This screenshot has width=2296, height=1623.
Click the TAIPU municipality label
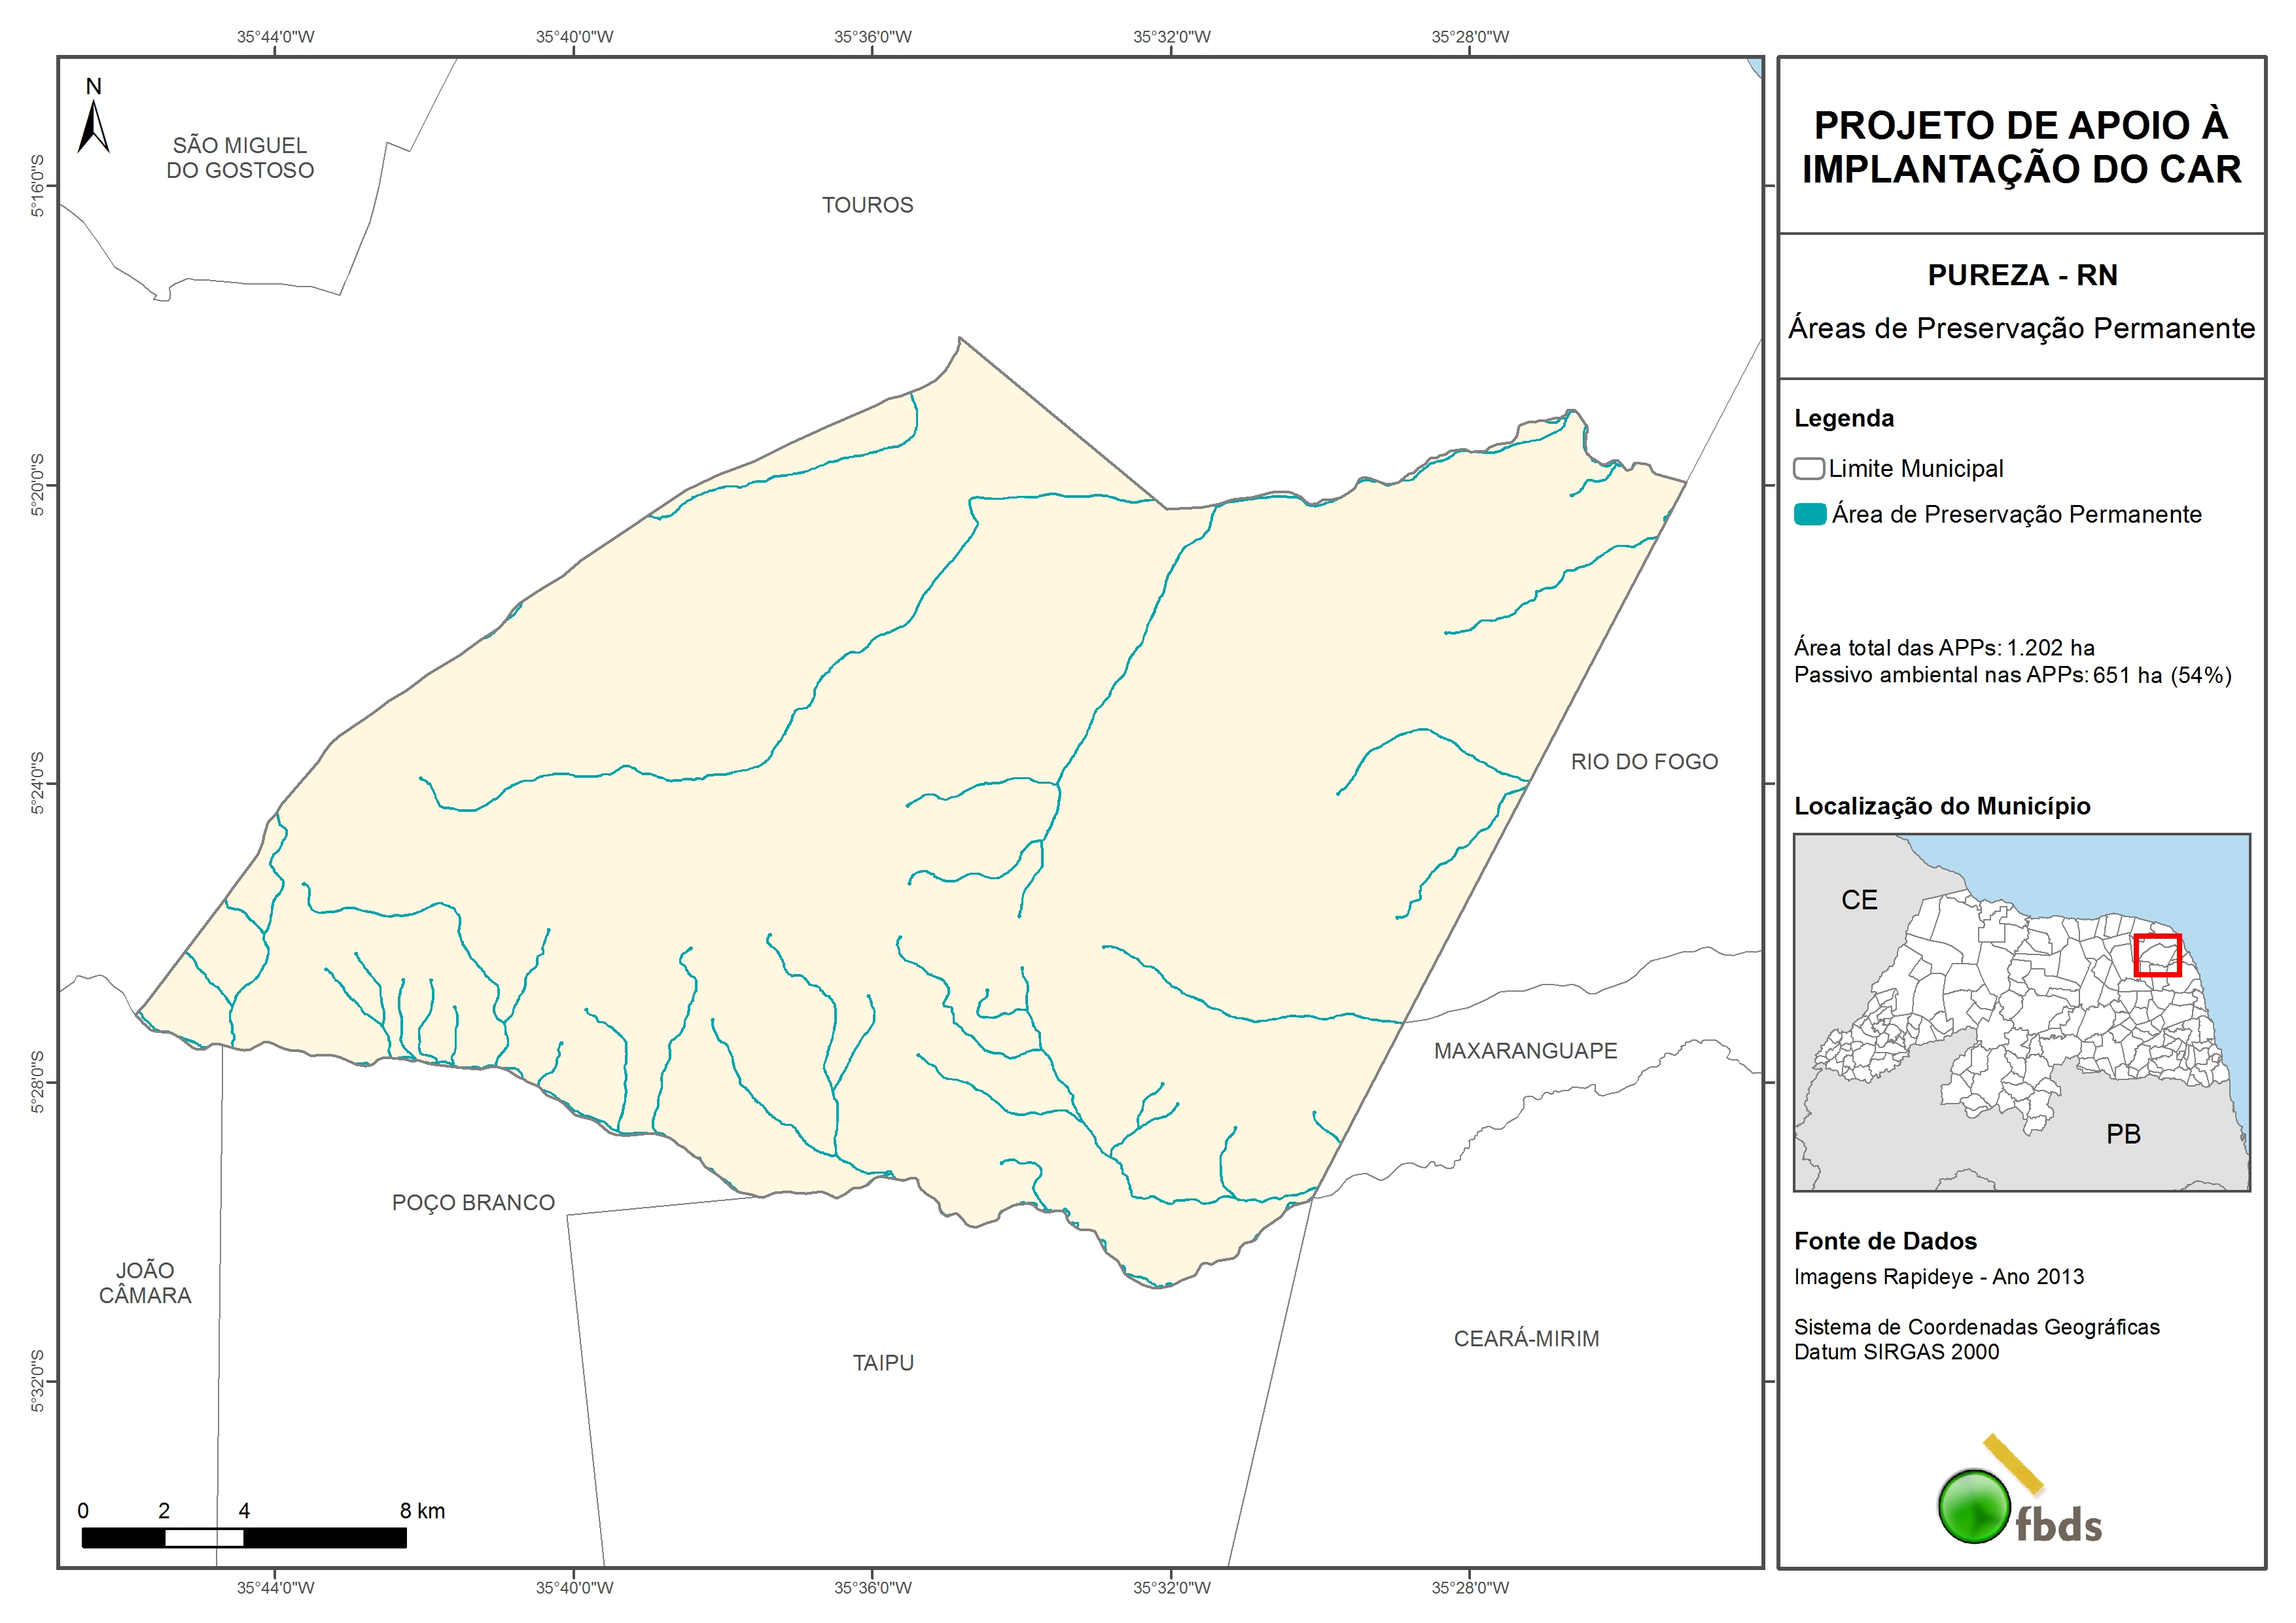click(883, 1362)
